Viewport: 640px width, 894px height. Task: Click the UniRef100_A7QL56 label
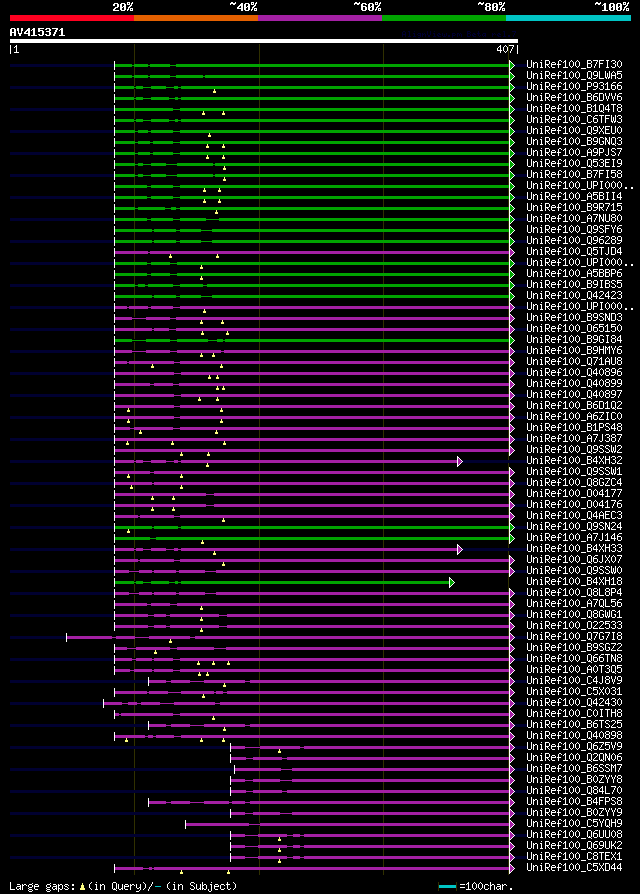pos(574,604)
